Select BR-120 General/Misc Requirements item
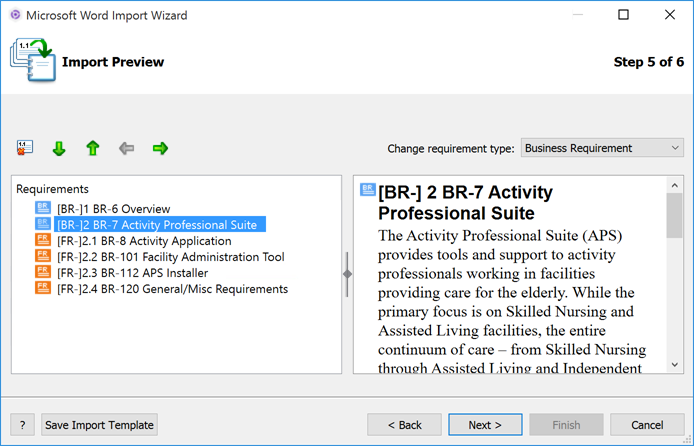 tap(172, 289)
